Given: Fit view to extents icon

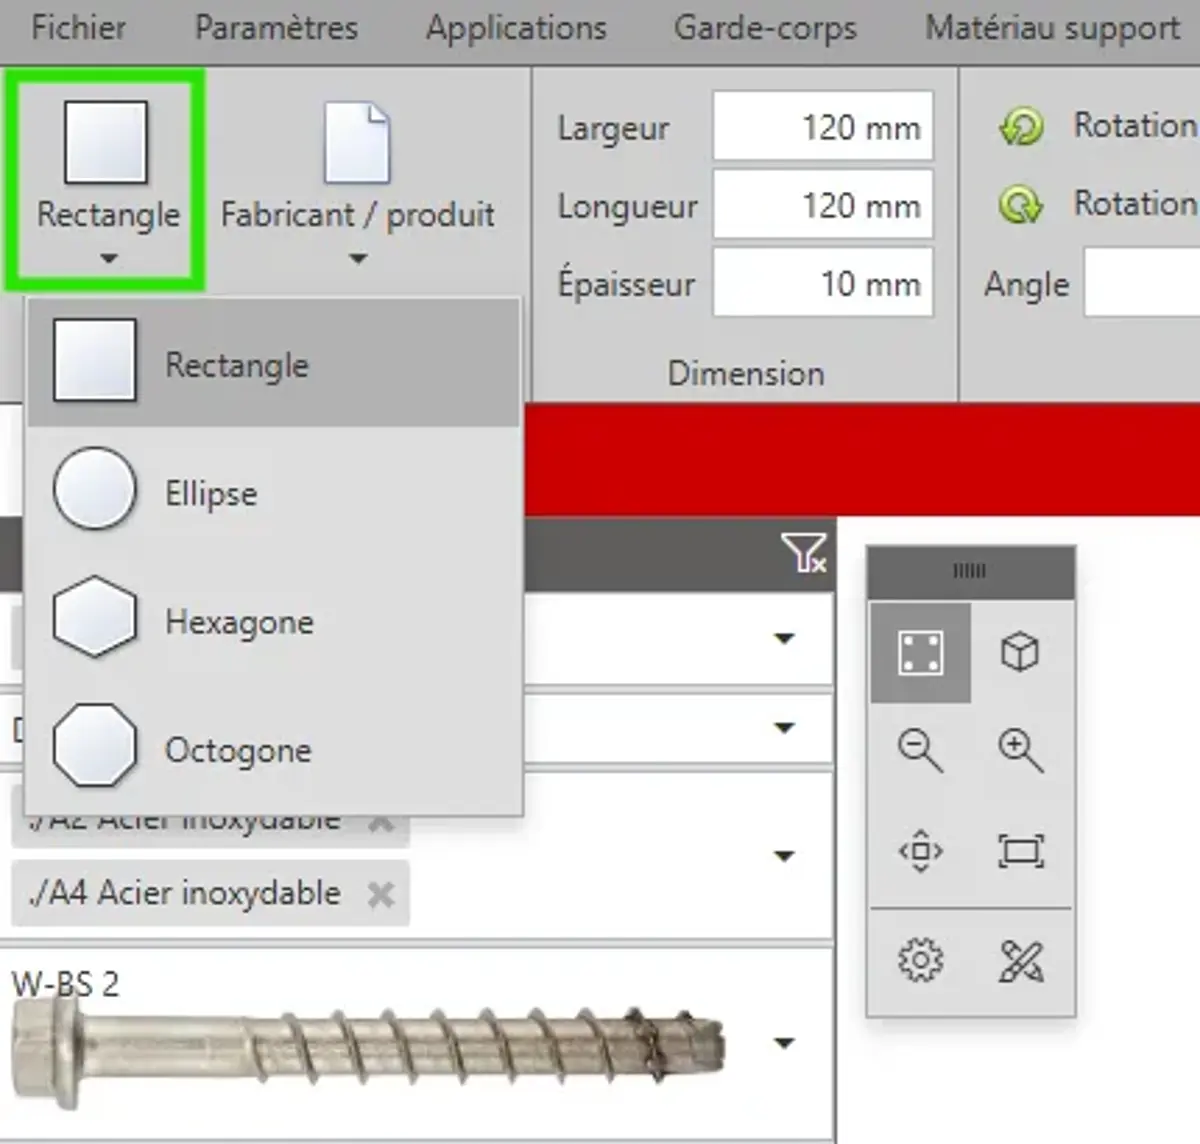Looking at the screenshot, I should click(x=1020, y=851).
